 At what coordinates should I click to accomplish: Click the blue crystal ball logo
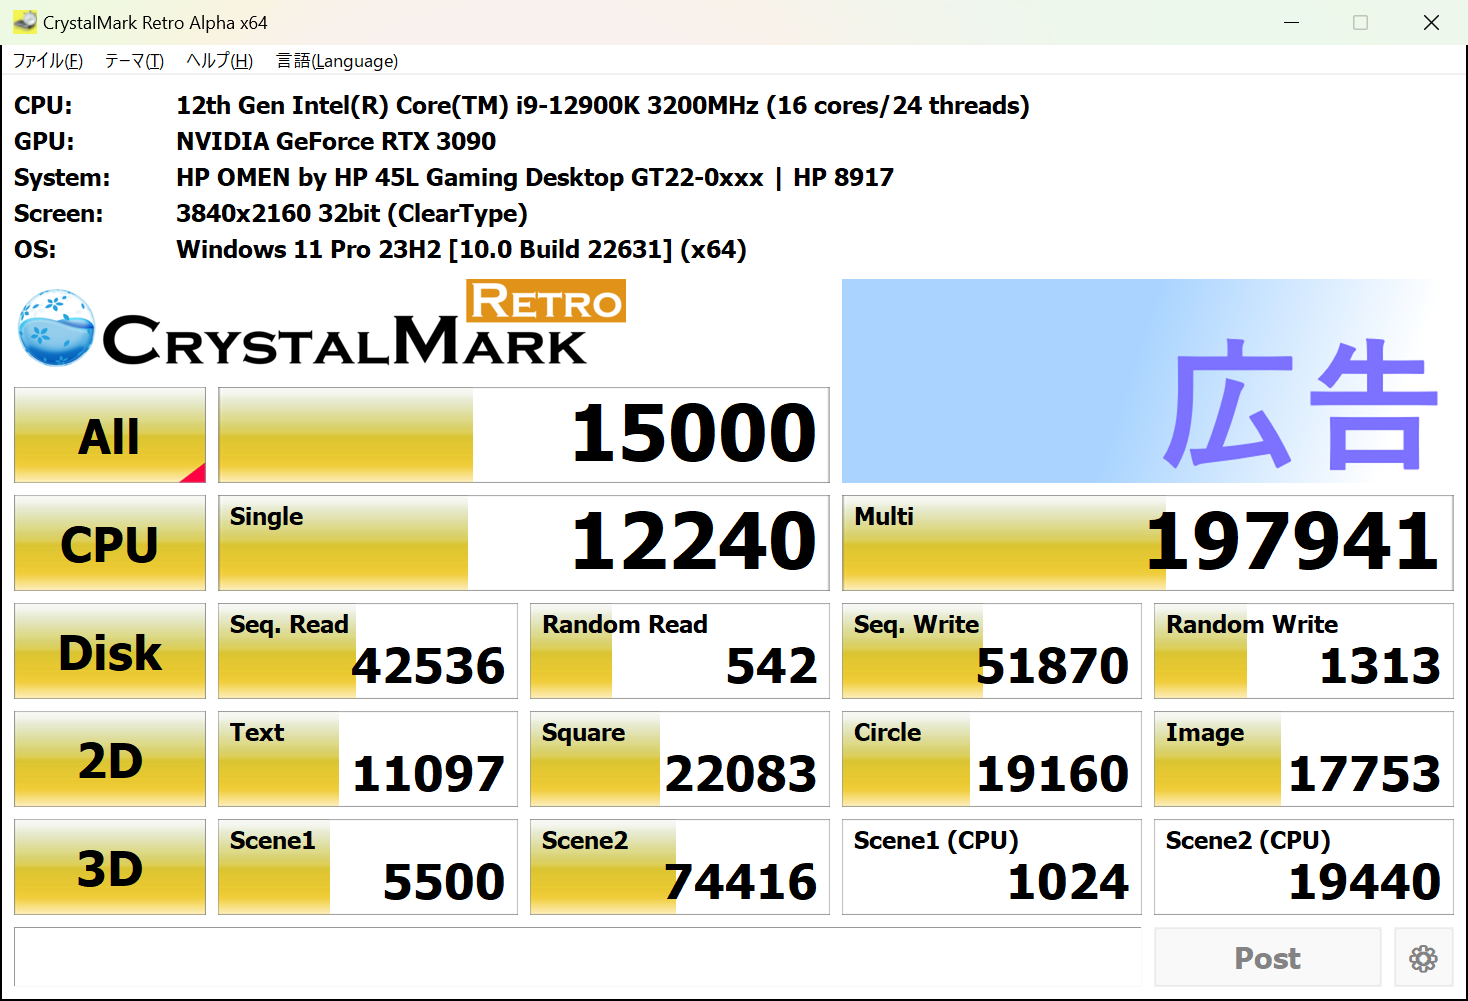(x=57, y=328)
